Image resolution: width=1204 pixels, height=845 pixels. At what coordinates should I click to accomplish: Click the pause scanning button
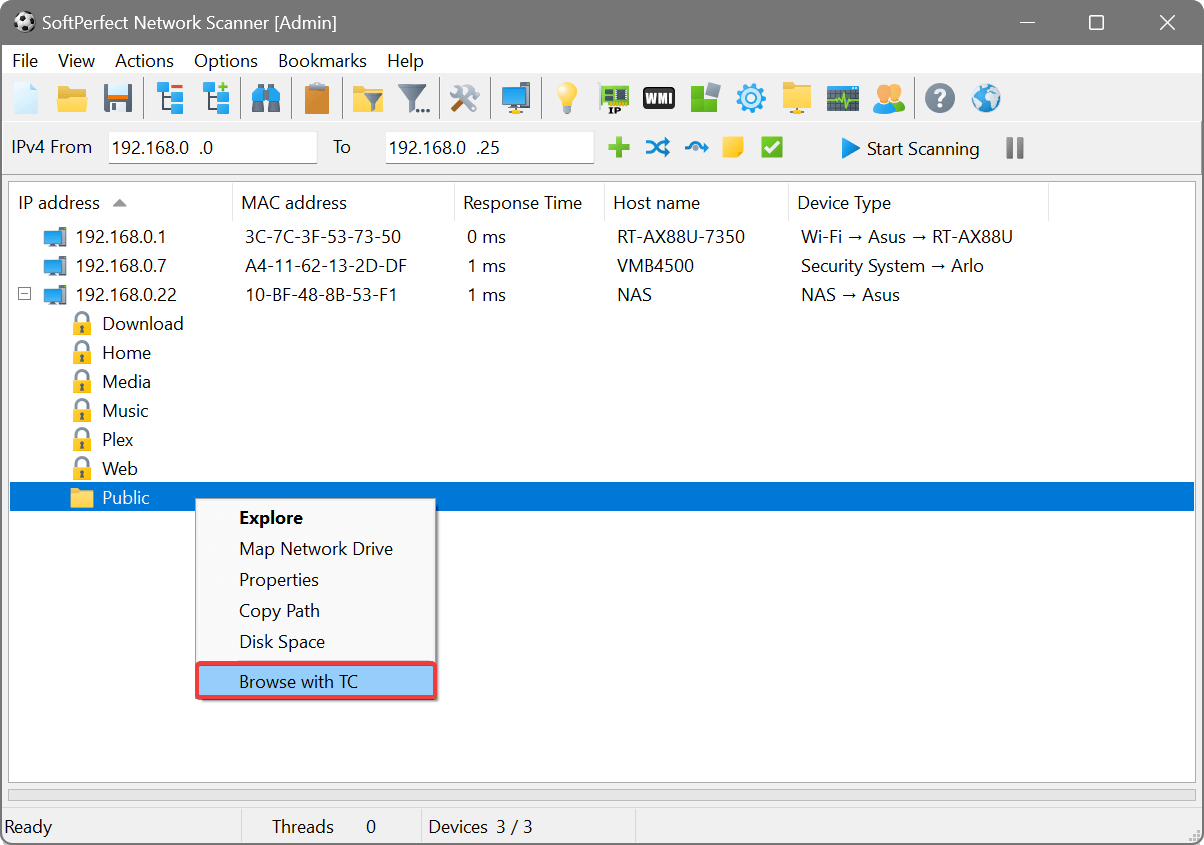(1015, 148)
